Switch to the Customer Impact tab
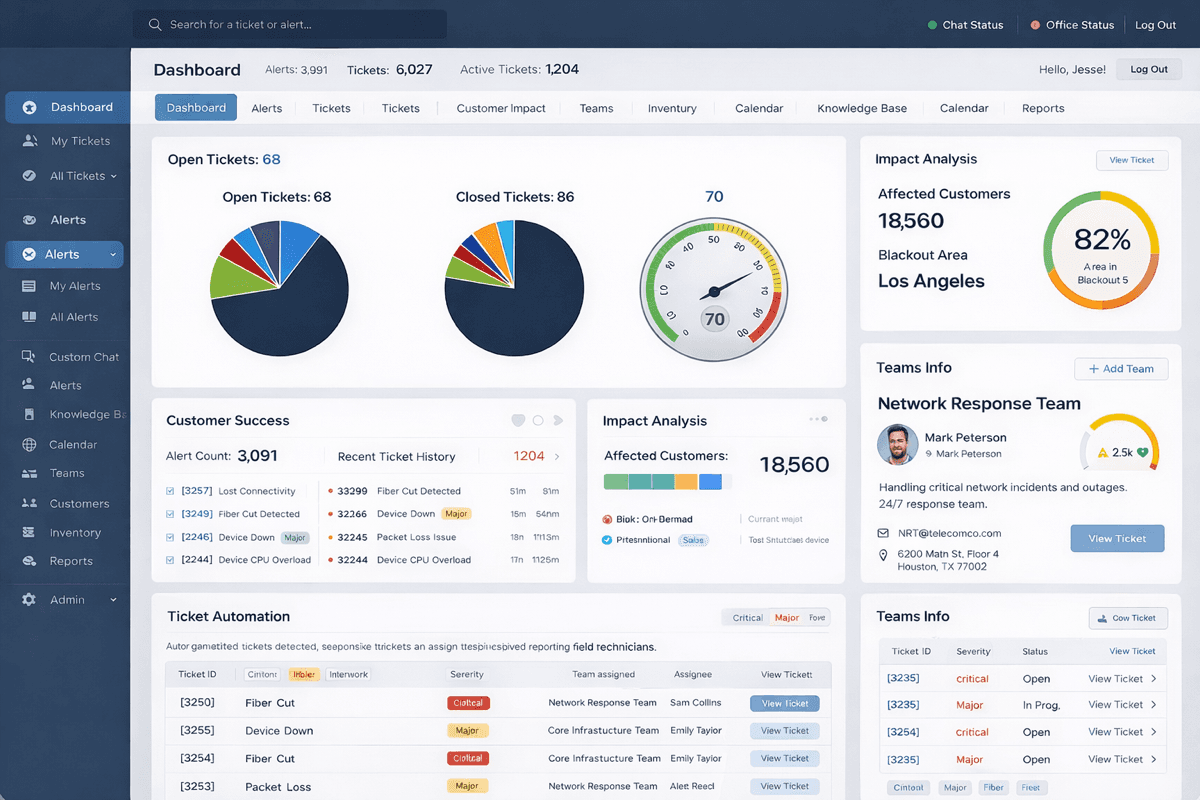This screenshot has height=800, width=1200. click(500, 108)
